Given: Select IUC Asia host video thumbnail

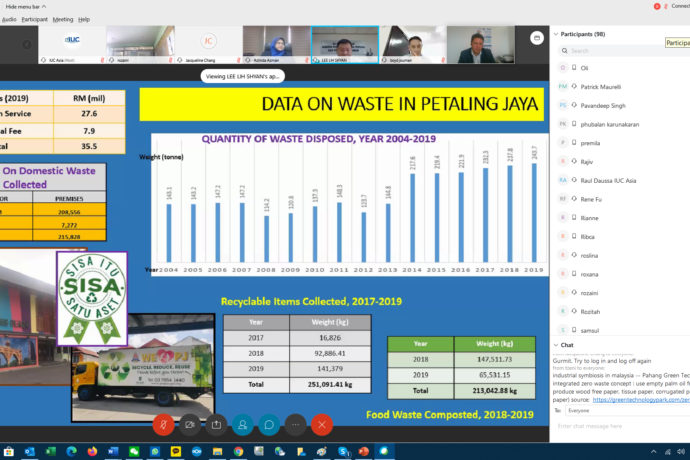Looking at the screenshot, I should pyautogui.click(x=72, y=44).
